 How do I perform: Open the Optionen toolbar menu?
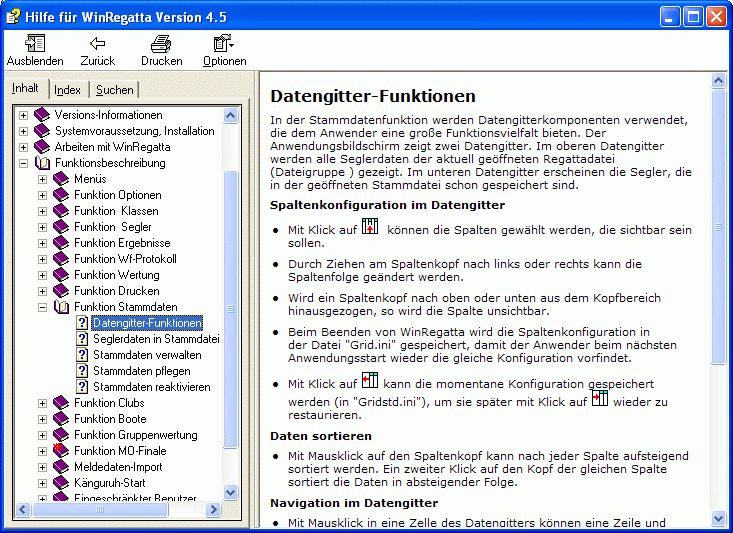click(x=224, y=43)
